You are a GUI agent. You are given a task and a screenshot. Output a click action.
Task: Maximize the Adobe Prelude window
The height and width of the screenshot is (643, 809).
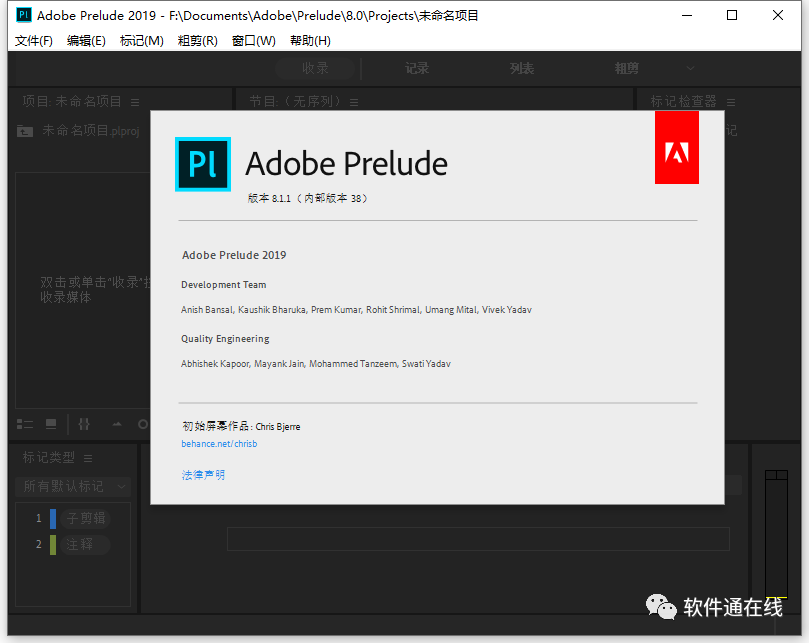click(x=732, y=15)
